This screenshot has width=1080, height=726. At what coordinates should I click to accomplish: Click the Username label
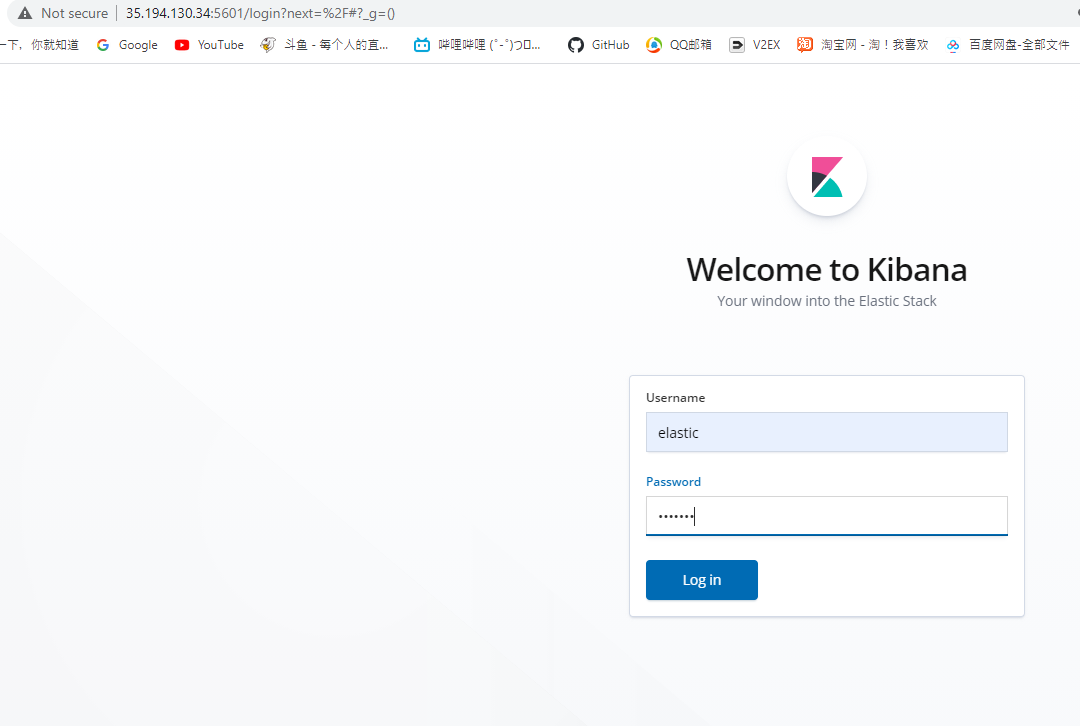click(x=675, y=397)
